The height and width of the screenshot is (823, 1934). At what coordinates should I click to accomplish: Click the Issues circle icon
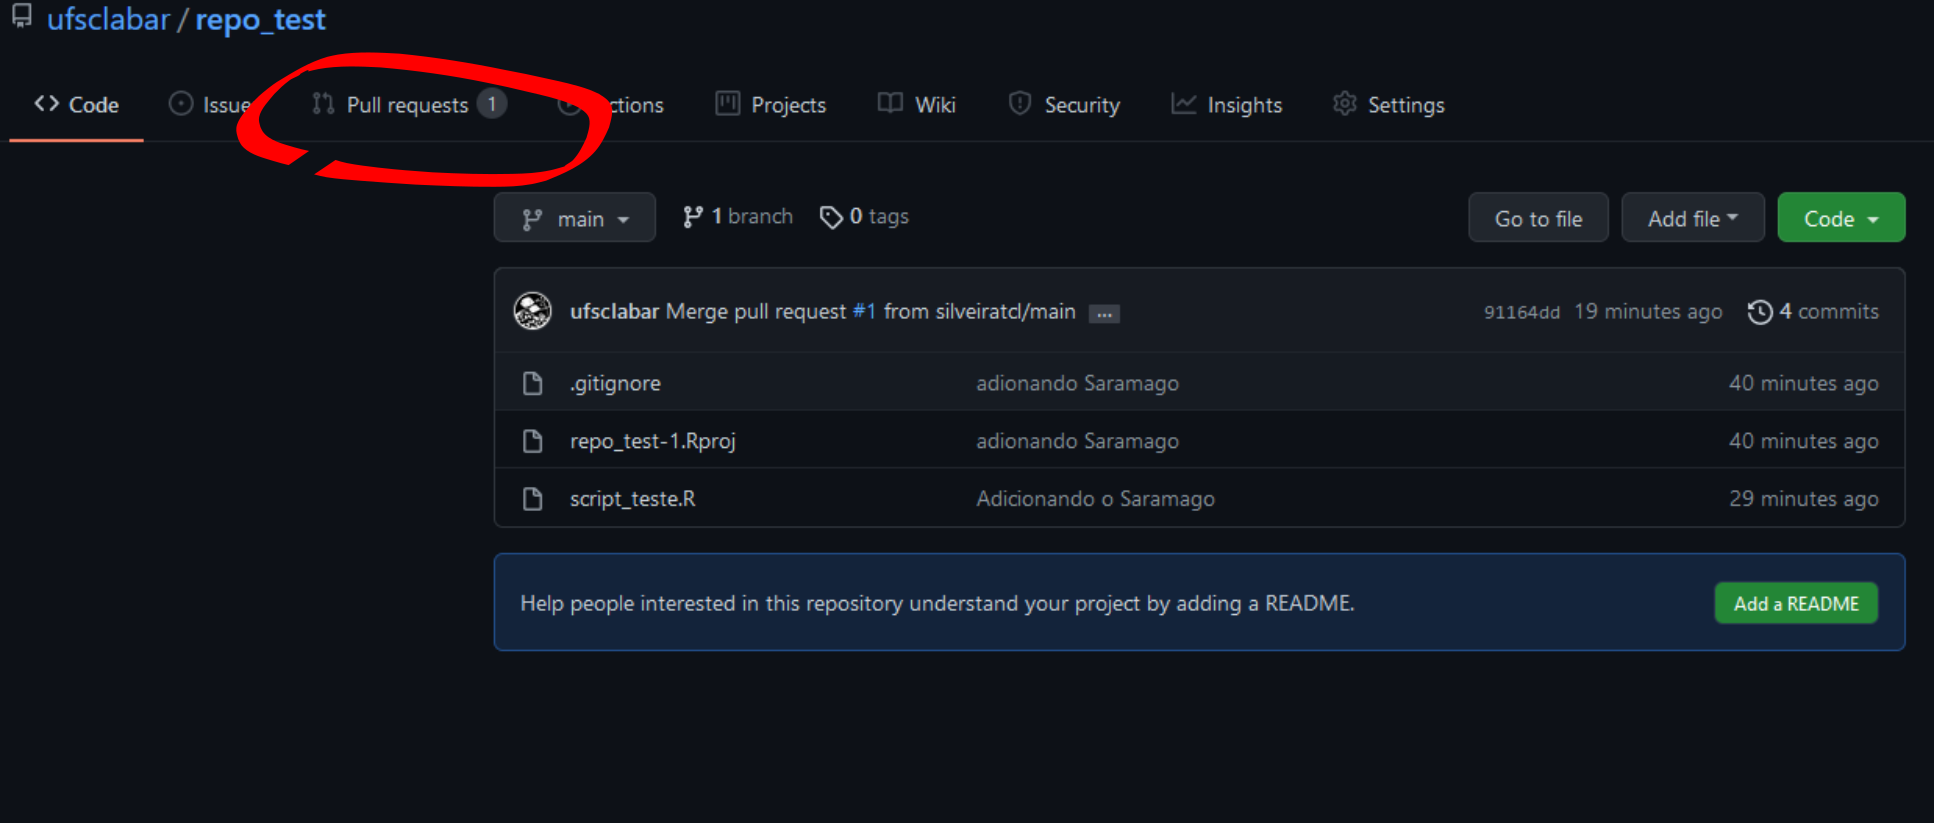[181, 103]
